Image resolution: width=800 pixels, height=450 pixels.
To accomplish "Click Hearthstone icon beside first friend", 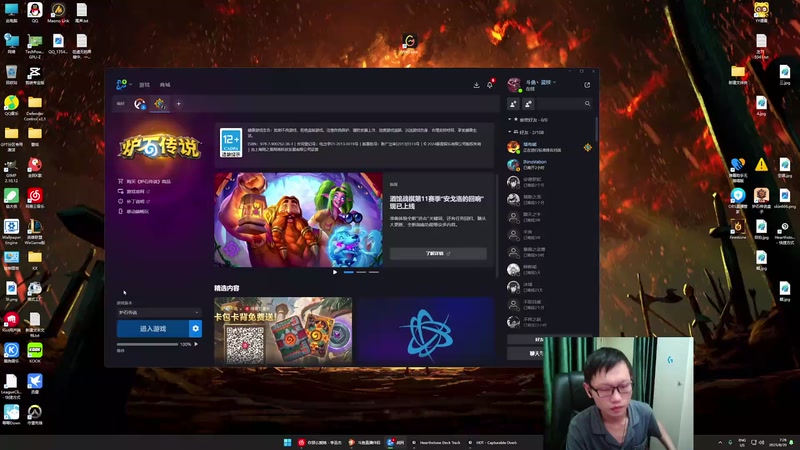I will 587,147.
